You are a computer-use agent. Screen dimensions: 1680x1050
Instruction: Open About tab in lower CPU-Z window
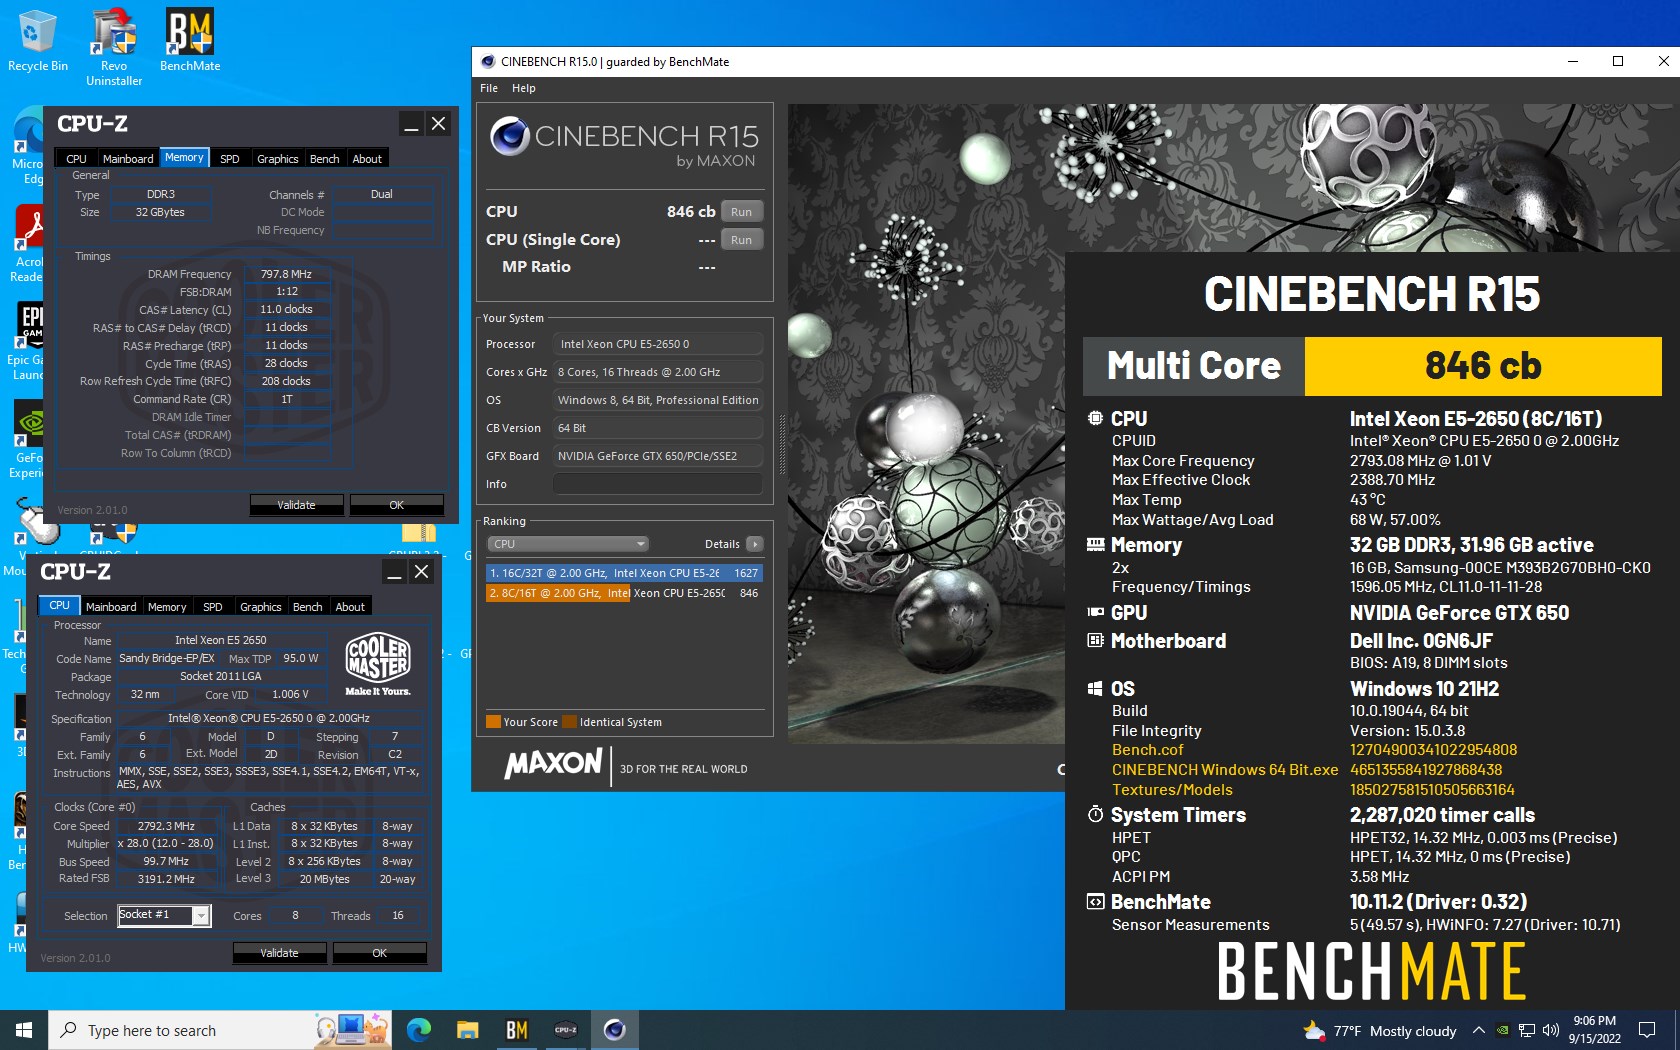[x=350, y=607]
